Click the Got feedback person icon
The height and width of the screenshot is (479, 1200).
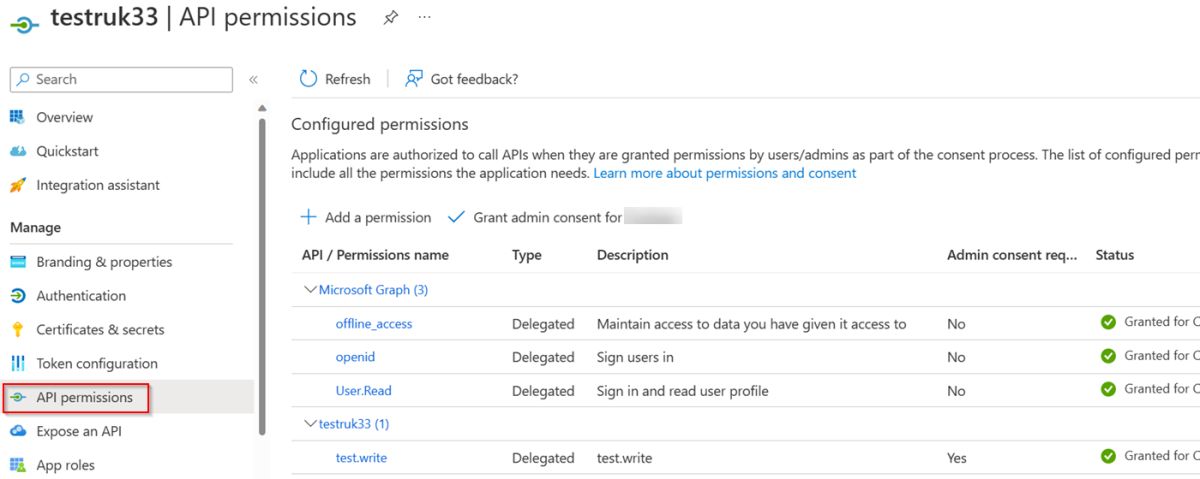point(414,79)
